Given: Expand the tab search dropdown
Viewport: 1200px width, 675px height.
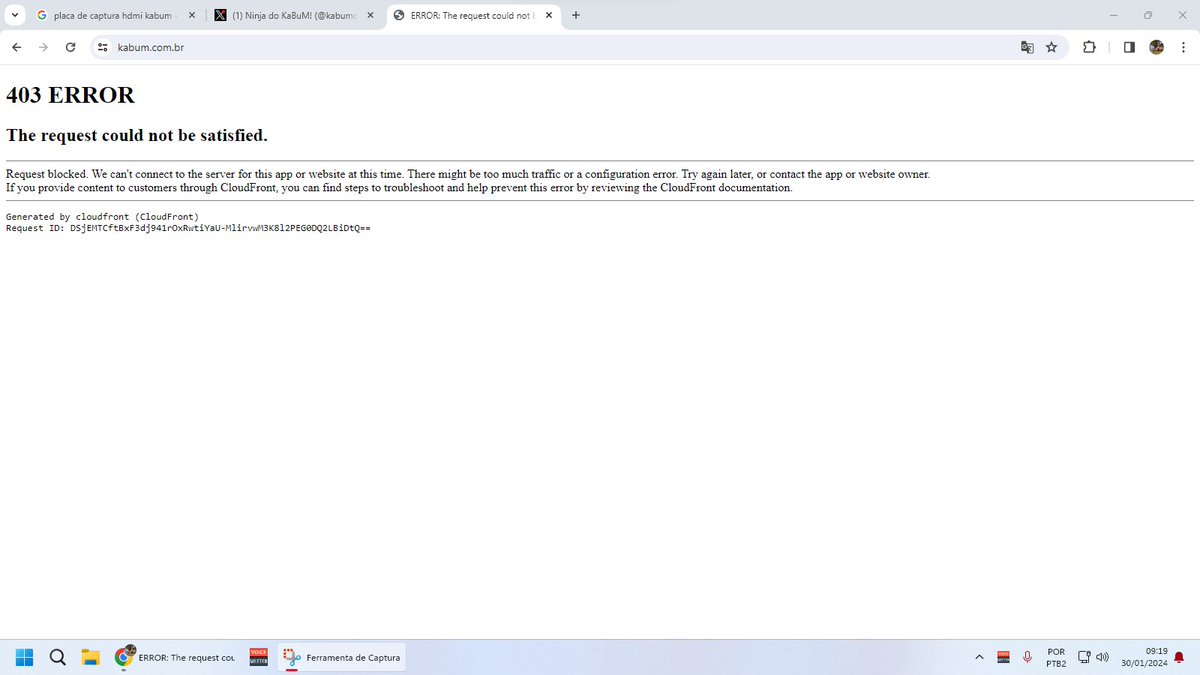Looking at the screenshot, I should 14,15.
